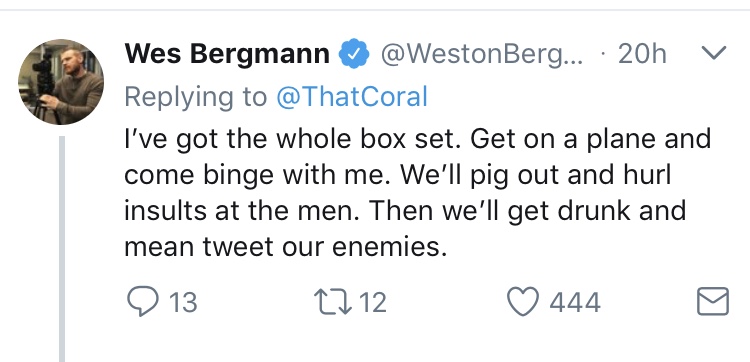The image size is (750, 362).
Task: Click the 'mean tweet our enemies' text line
Action: [x=286, y=247]
